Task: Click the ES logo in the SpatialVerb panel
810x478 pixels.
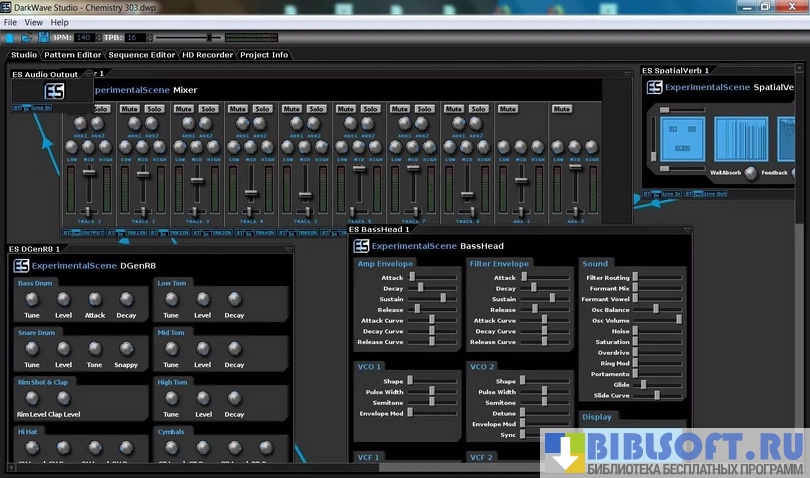Action: 654,88
